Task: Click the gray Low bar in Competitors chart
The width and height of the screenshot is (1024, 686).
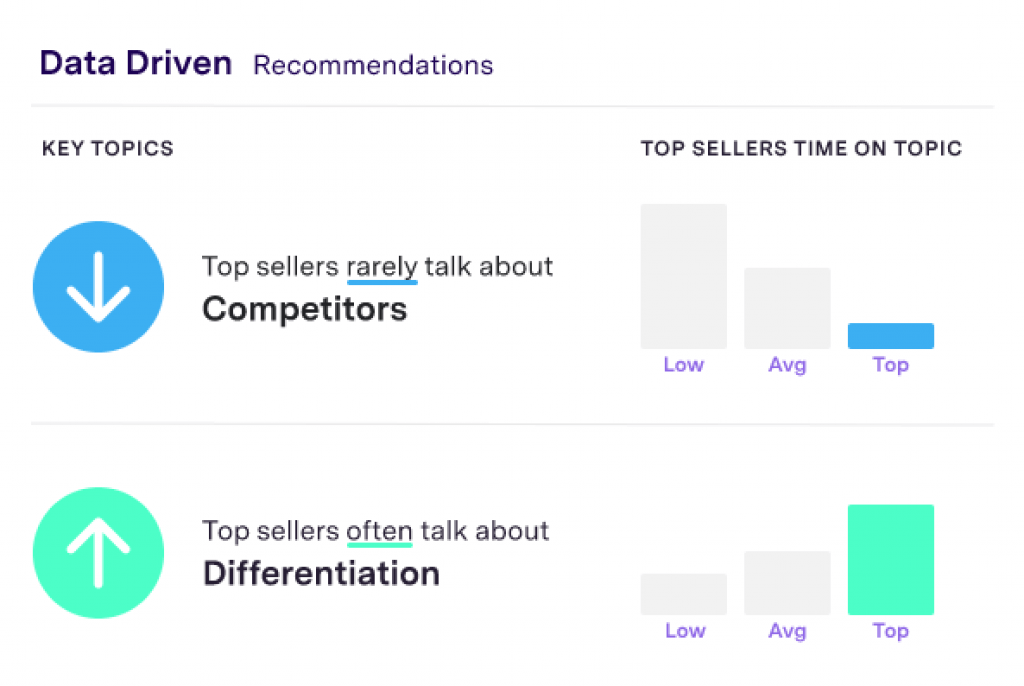Action: pos(683,276)
